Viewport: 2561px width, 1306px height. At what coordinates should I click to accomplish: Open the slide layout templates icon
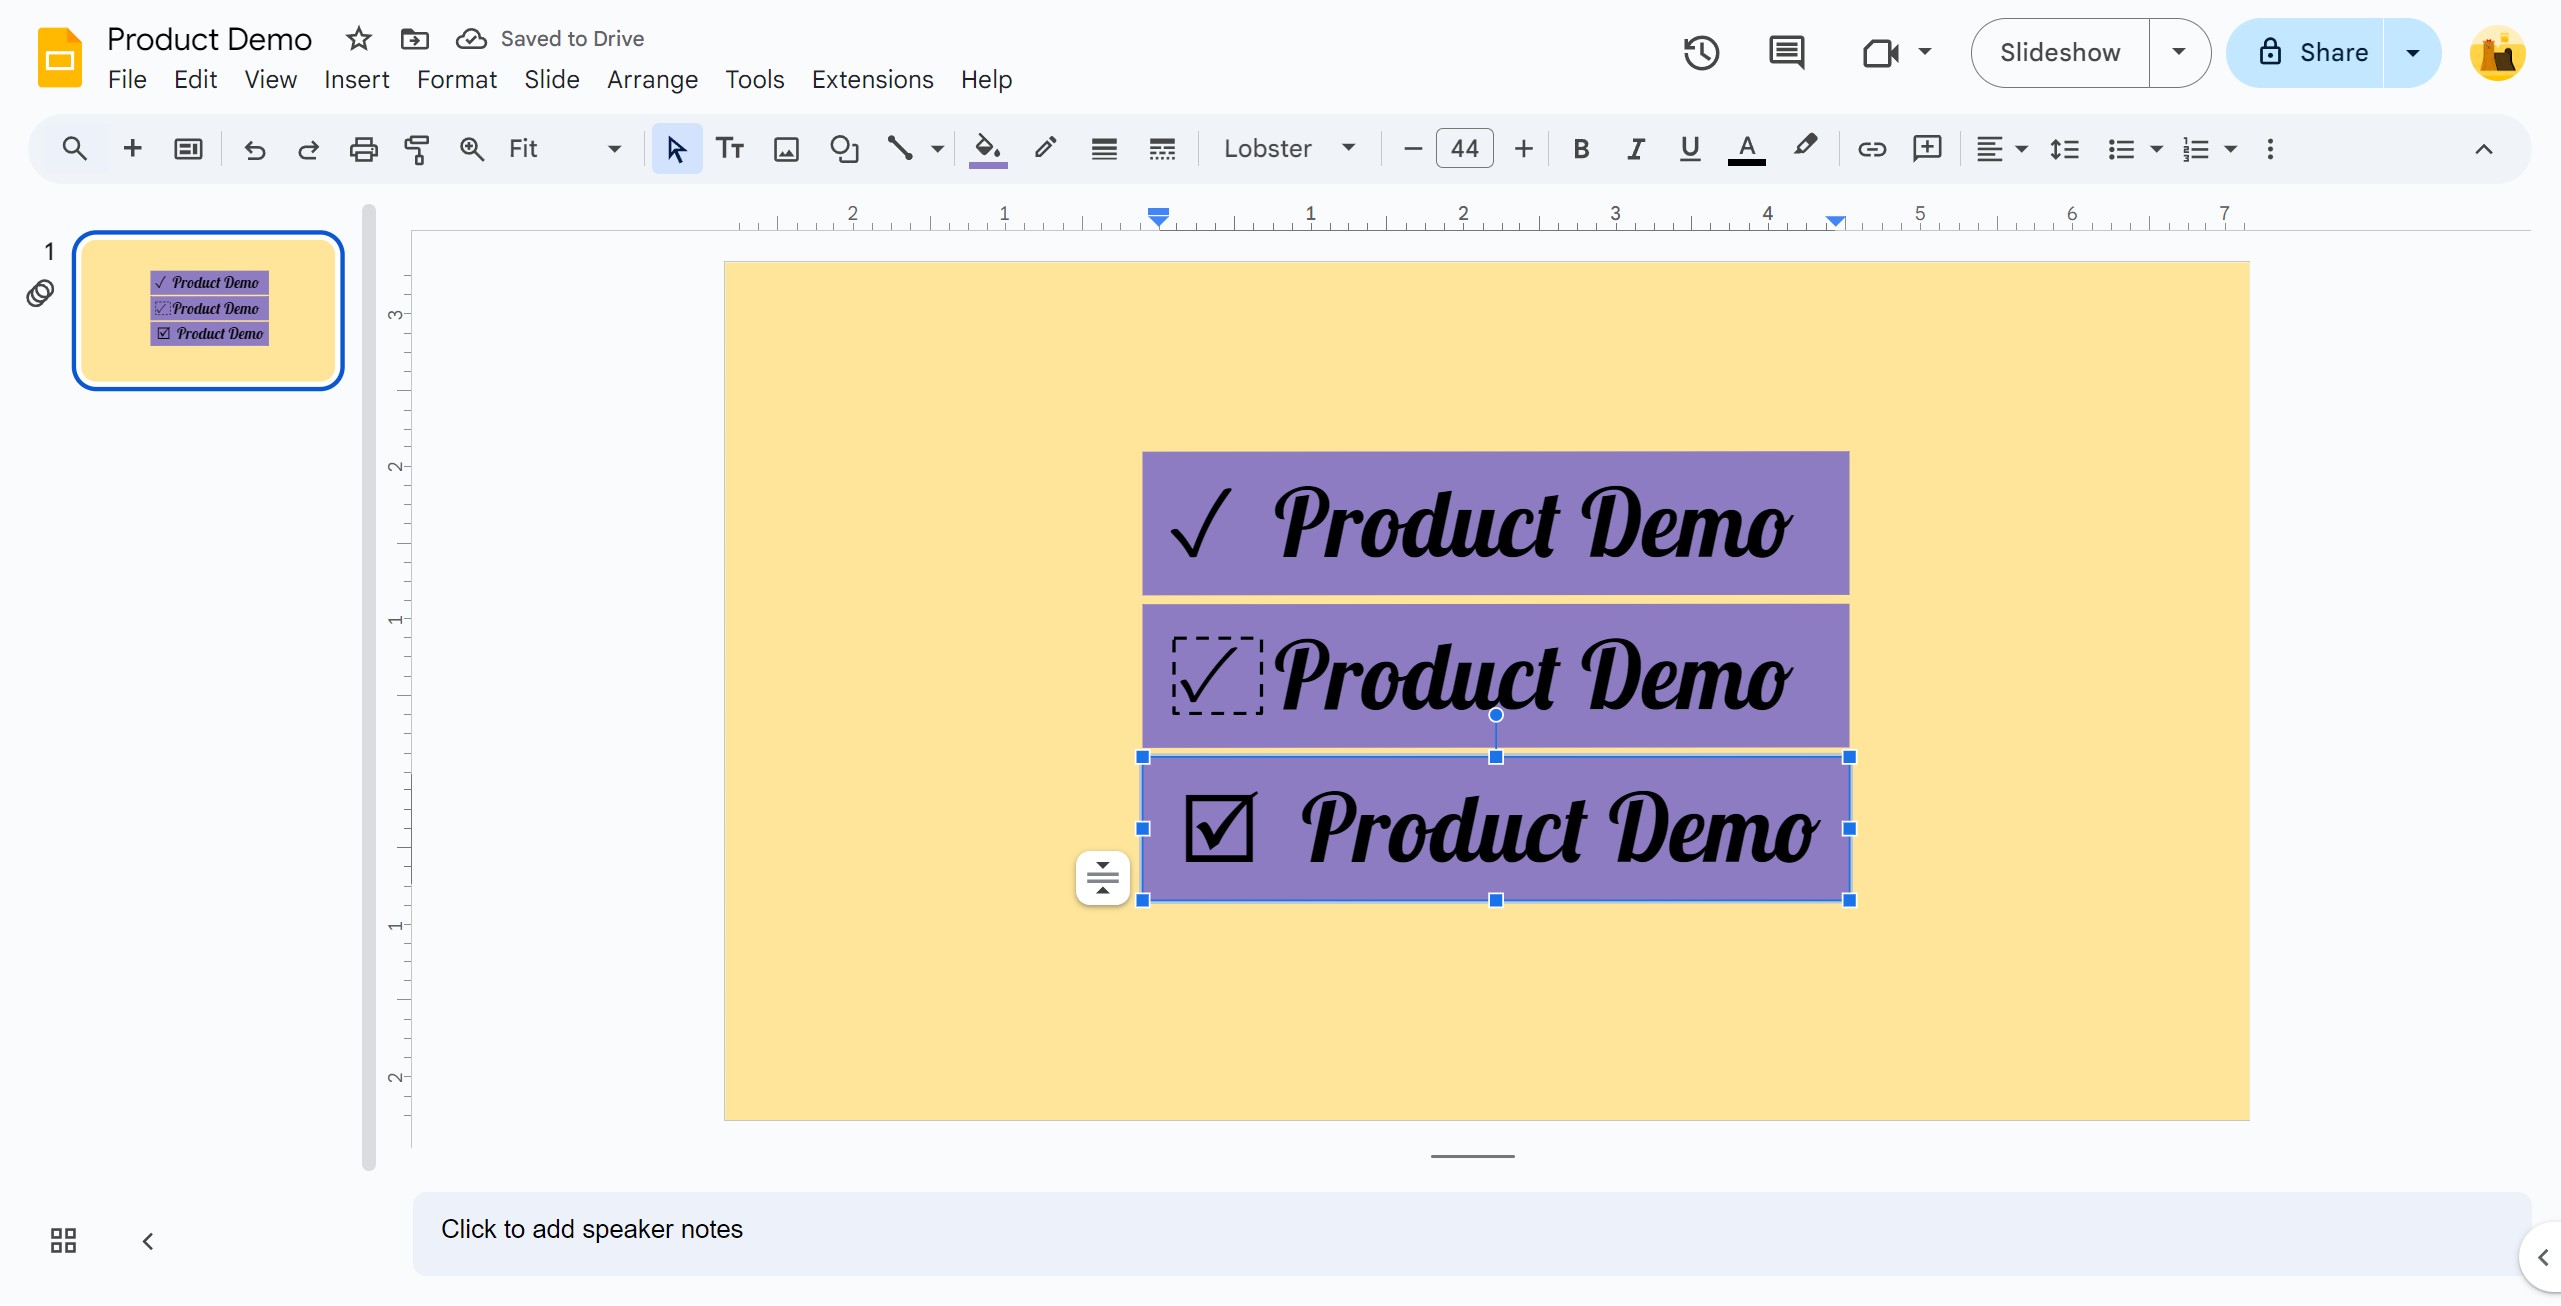(x=188, y=149)
